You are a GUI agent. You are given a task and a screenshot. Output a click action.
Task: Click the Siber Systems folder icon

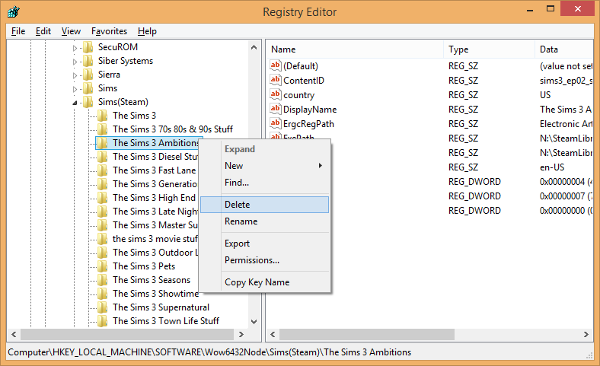pyautogui.click(x=88, y=61)
